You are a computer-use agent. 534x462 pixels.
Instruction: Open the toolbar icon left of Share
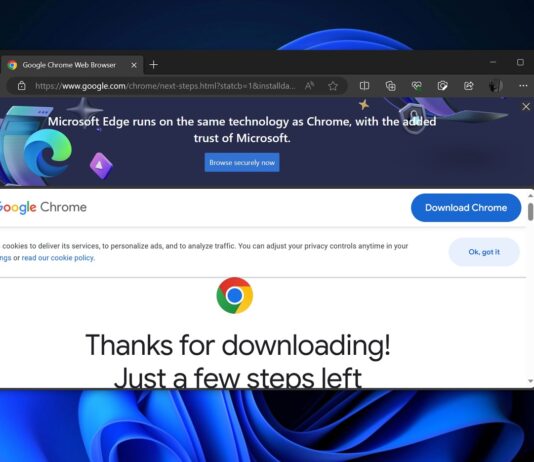click(x=442, y=86)
